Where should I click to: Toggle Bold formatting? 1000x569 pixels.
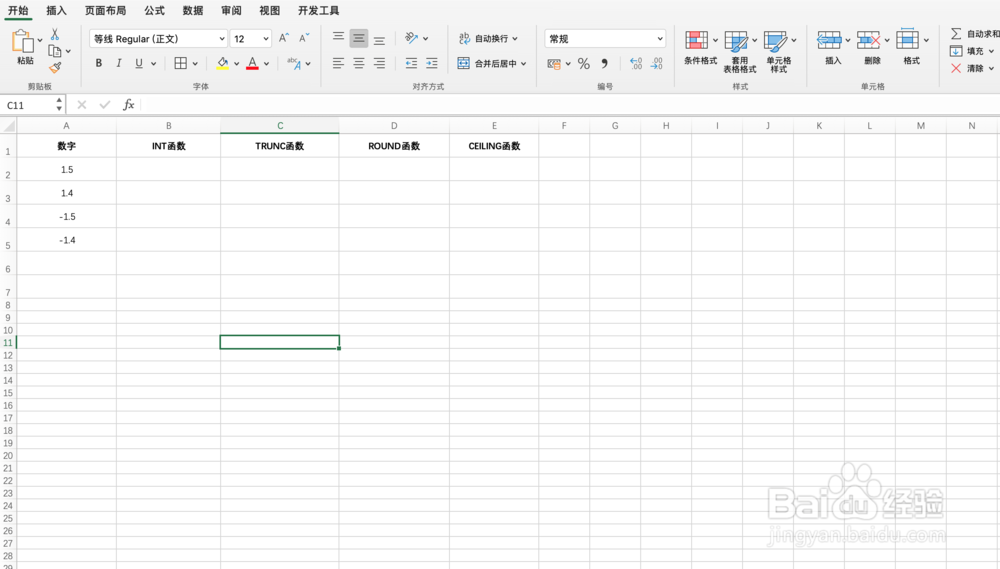pyautogui.click(x=99, y=63)
